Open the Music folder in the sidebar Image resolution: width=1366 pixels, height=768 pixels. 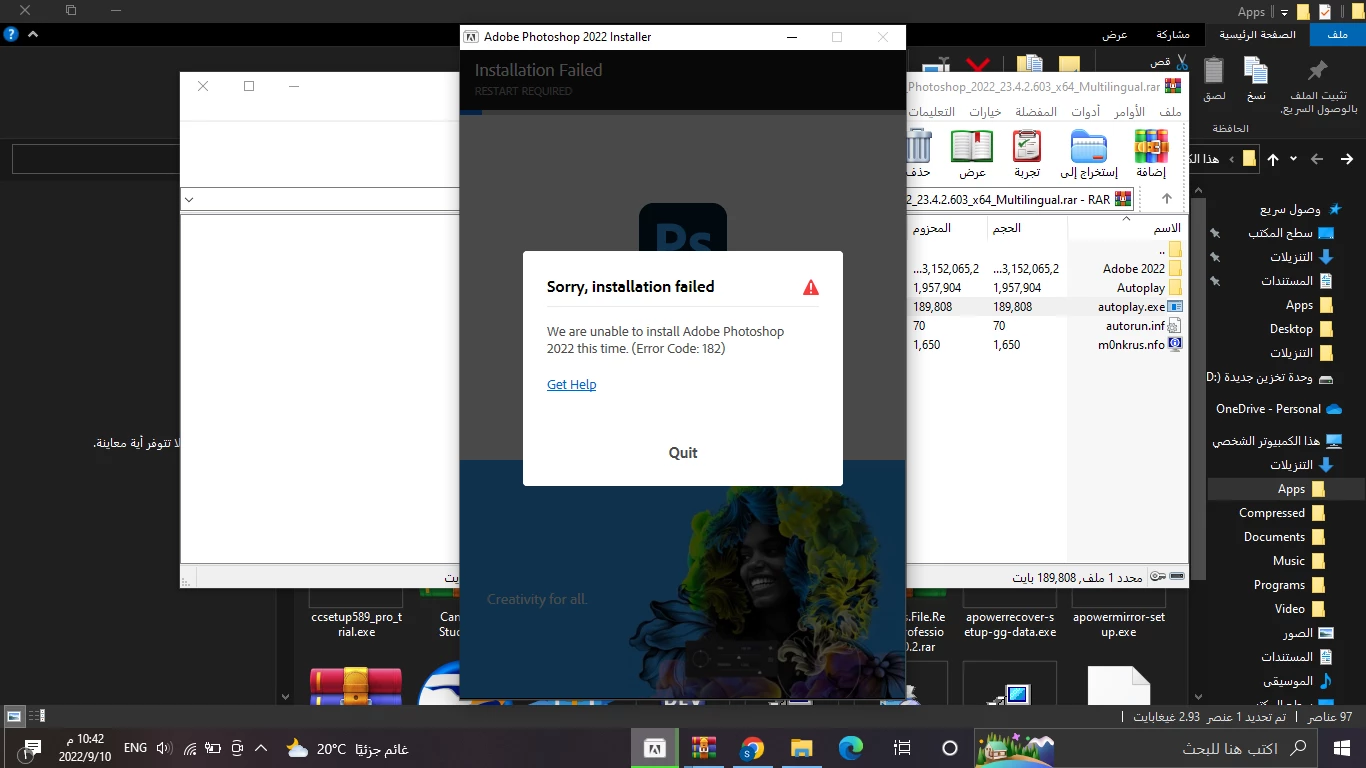(1299, 561)
